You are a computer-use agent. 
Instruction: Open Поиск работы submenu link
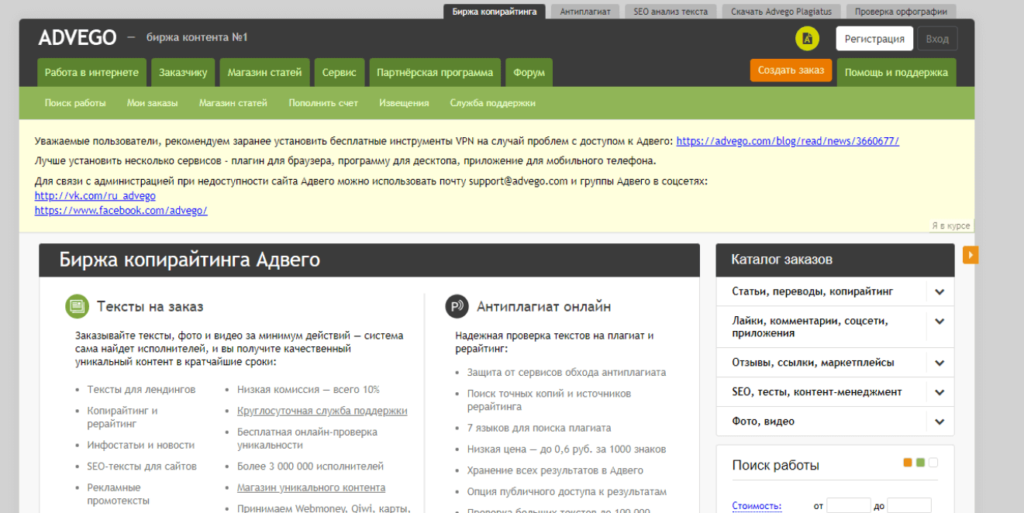tap(75, 103)
